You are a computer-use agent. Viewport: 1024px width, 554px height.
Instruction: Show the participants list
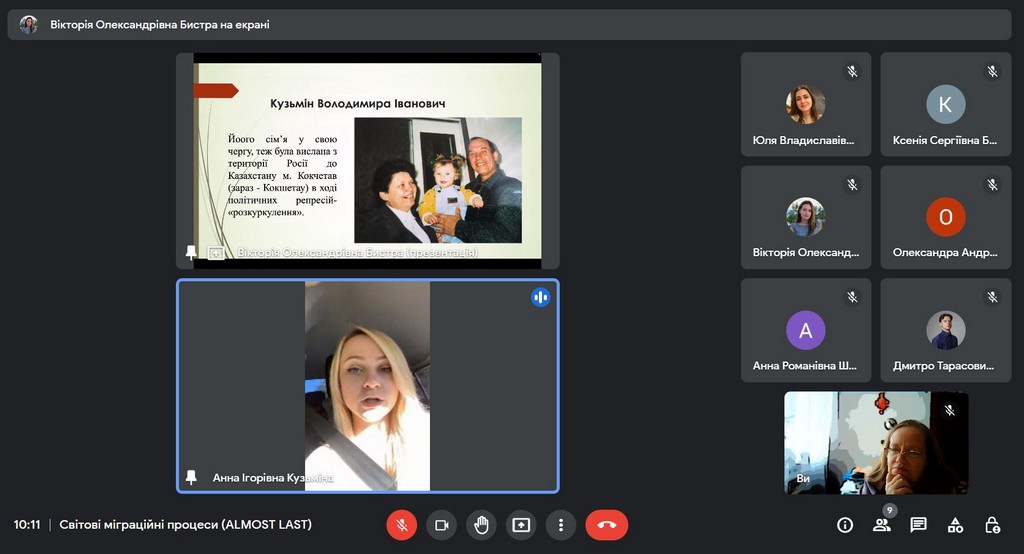coord(881,525)
